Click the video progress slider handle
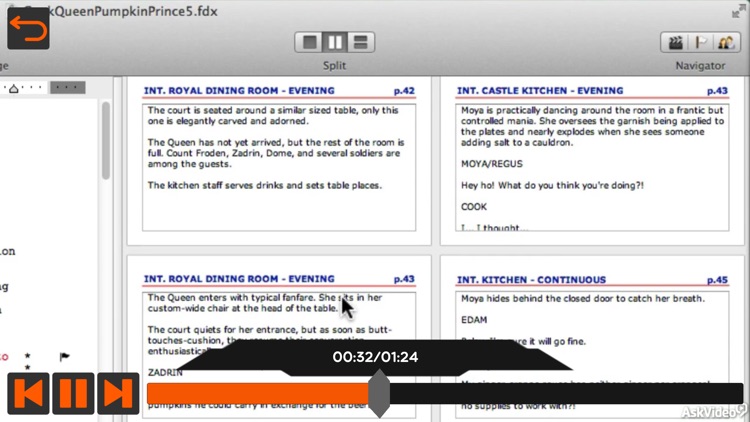This screenshot has width=750, height=422. [379, 393]
